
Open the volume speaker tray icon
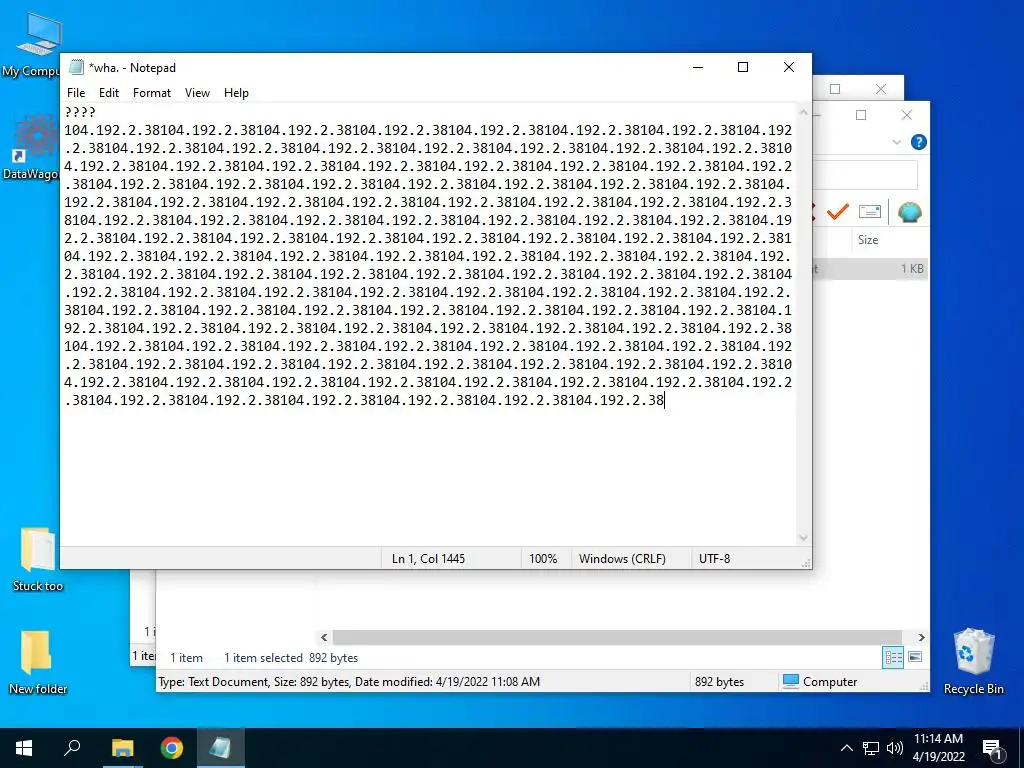[894, 748]
